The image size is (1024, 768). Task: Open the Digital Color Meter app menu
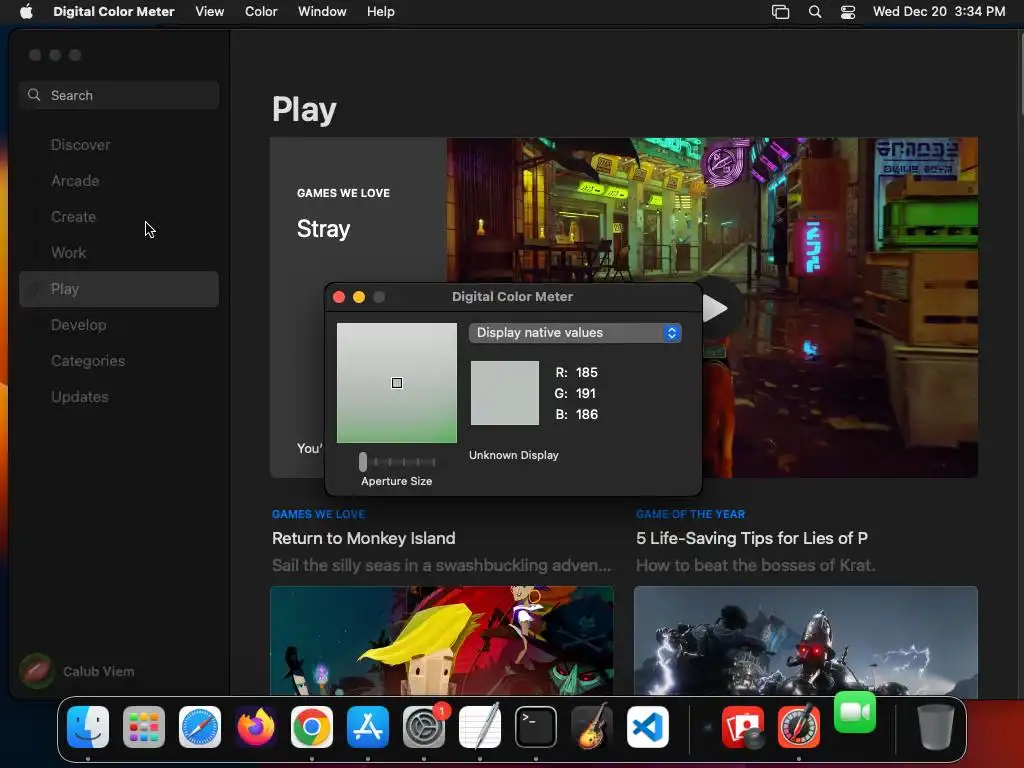(114, 11)
